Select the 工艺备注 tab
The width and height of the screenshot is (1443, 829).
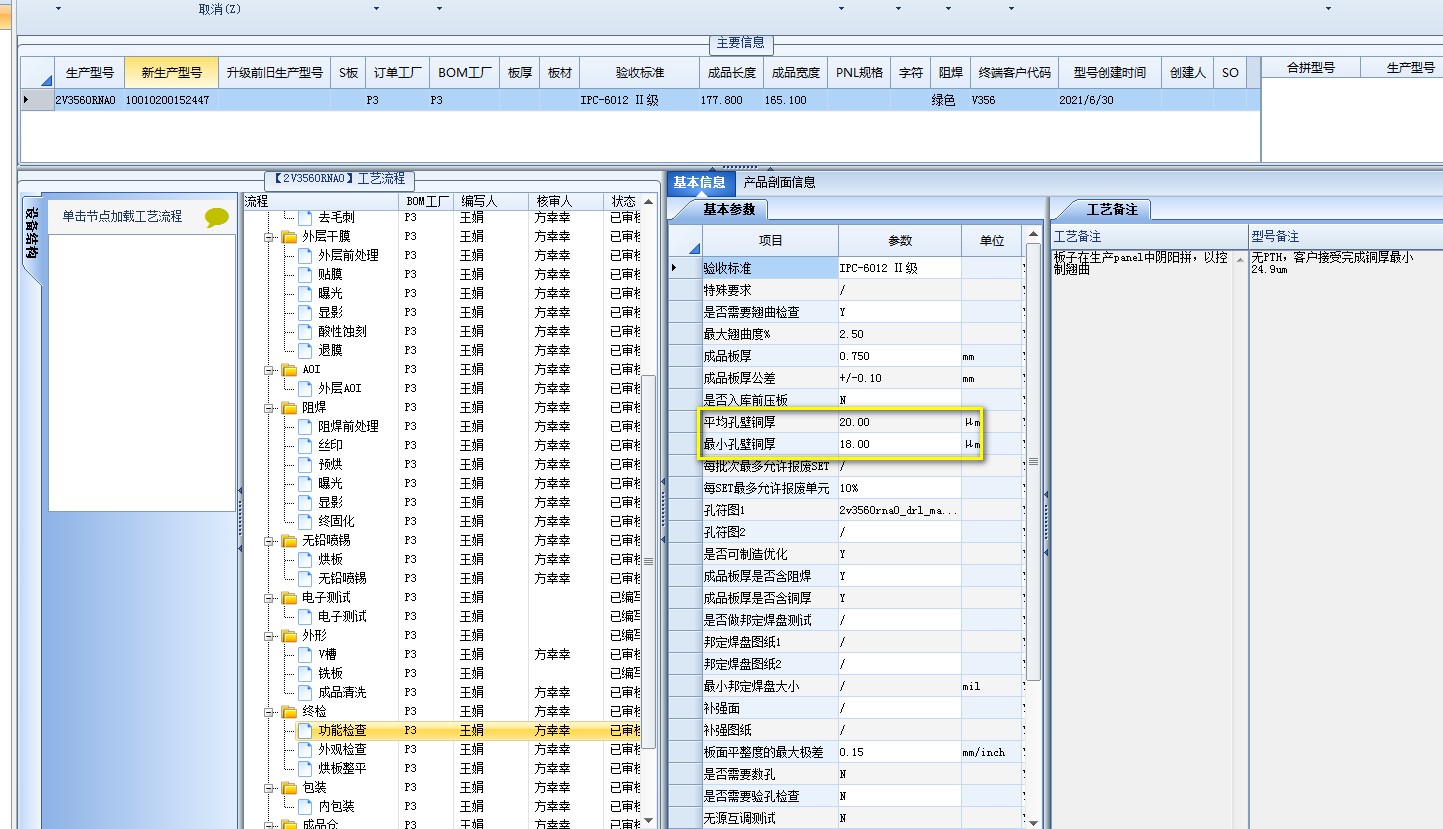point(1112,210)
